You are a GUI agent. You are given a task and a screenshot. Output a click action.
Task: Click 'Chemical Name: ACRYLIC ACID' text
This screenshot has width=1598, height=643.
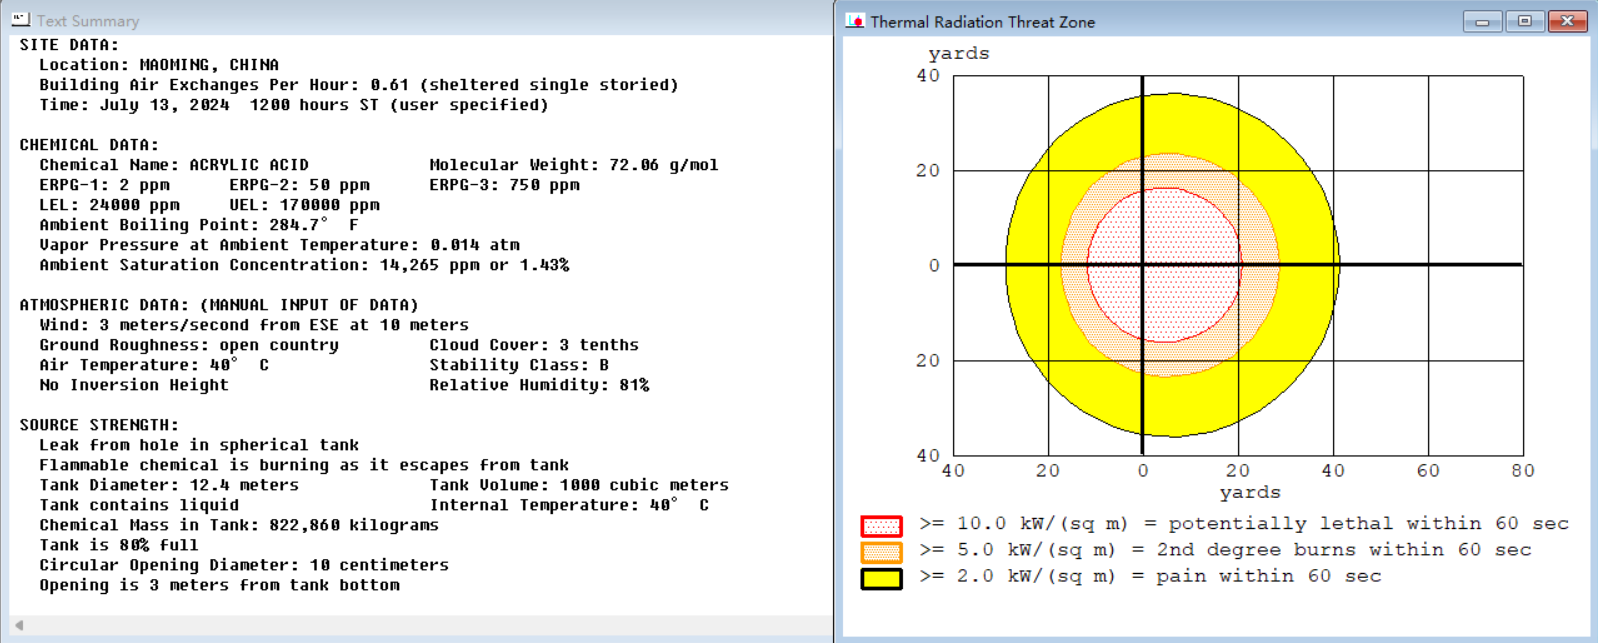click(174, 165)
